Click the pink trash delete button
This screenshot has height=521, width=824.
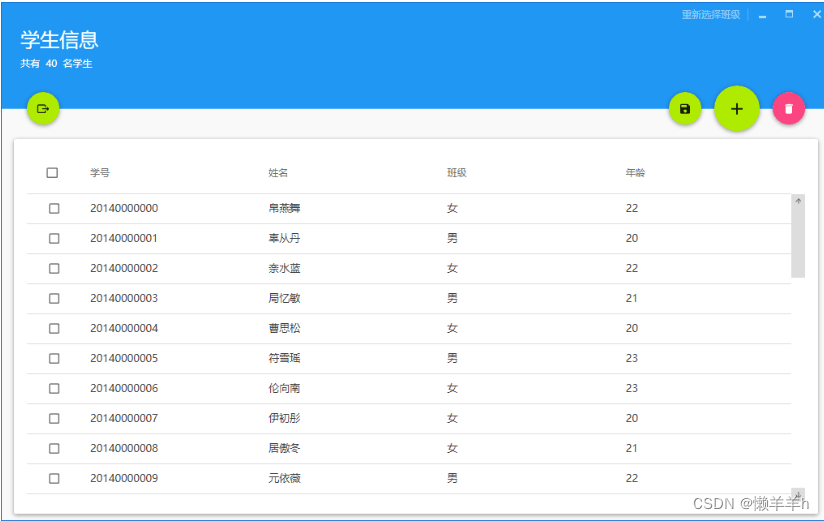788,109
